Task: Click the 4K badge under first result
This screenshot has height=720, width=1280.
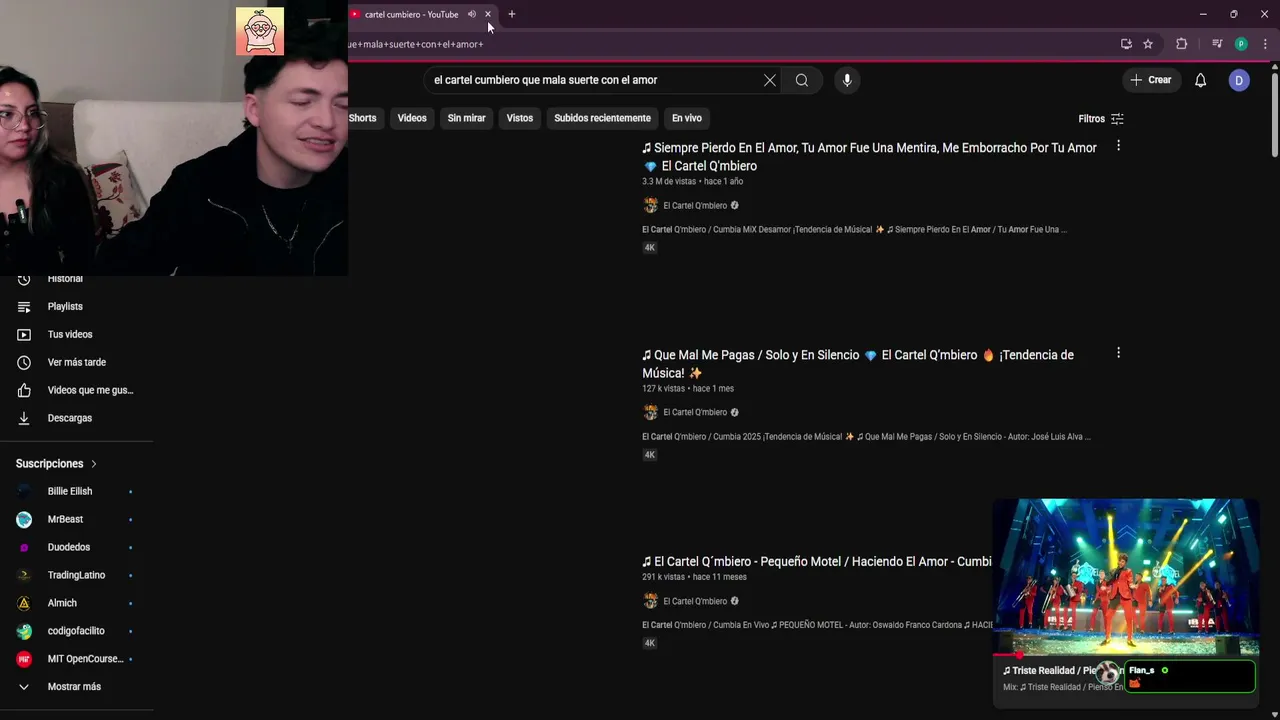Action: (650, 248)
